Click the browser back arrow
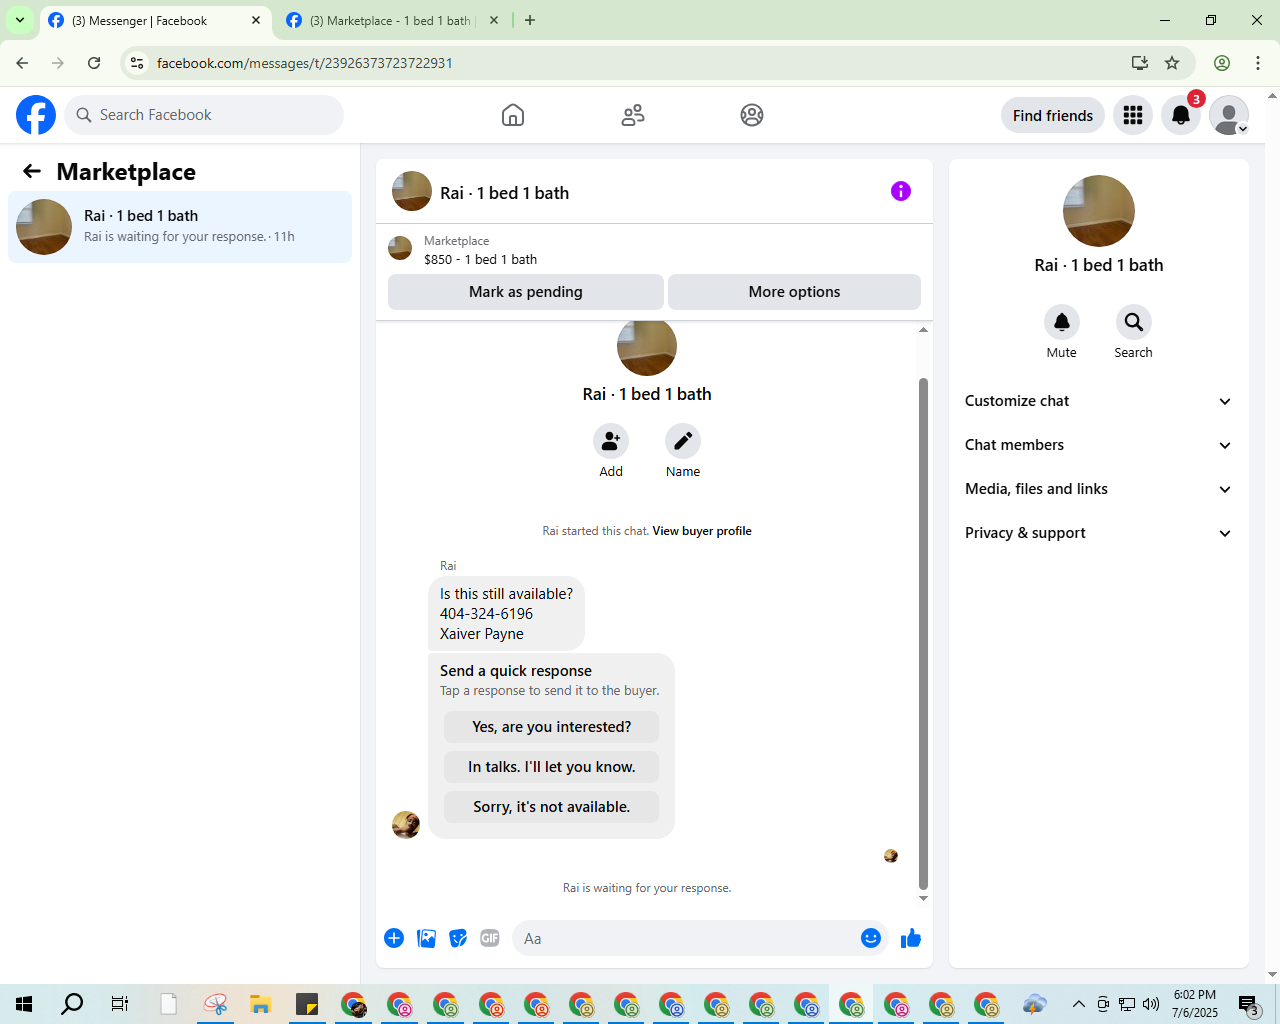 [x=22, y=63]
